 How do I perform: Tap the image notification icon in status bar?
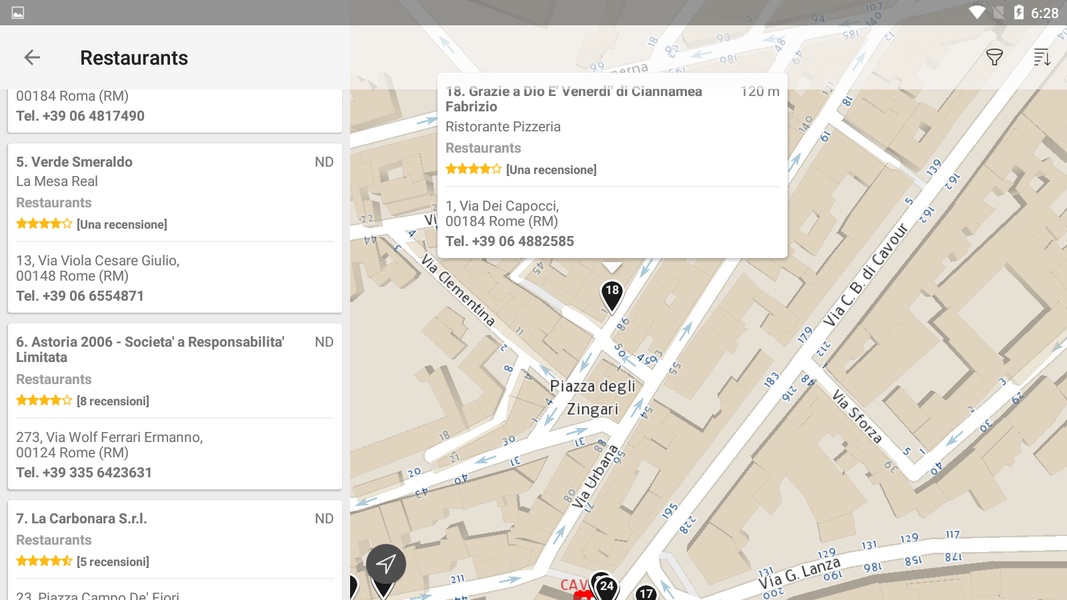18,12
